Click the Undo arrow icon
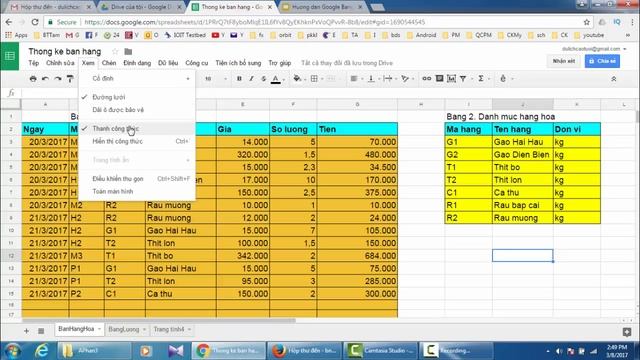Image resolution: width=640 pixels, height=360 pixels. (45, 79)
